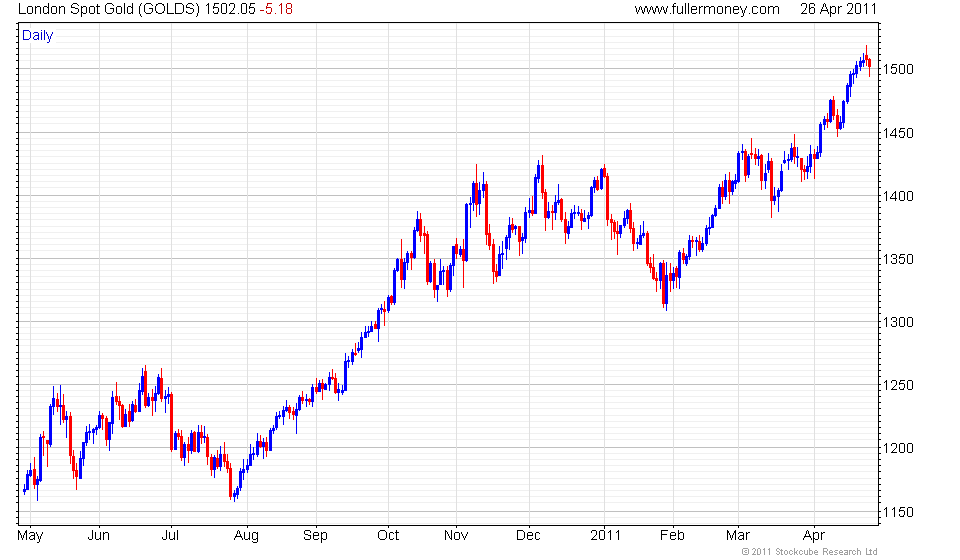Click the Dec month axis label
Viewport: 960px width, 560px height.
(528, 536)
